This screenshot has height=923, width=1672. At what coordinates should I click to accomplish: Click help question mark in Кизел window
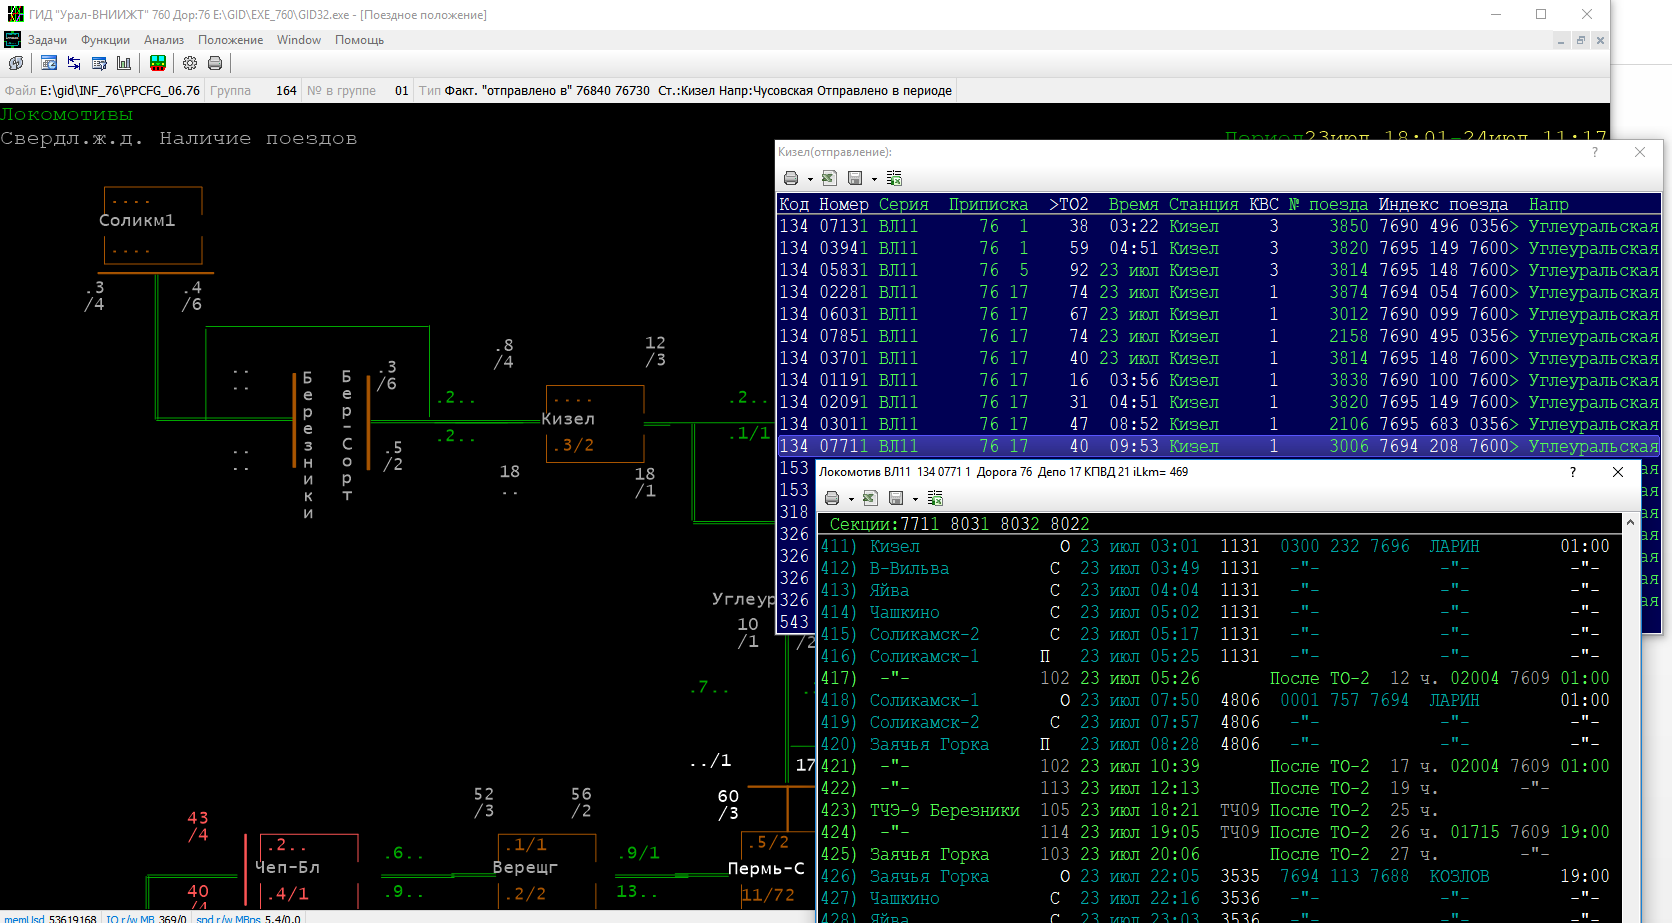point(1595,152)
